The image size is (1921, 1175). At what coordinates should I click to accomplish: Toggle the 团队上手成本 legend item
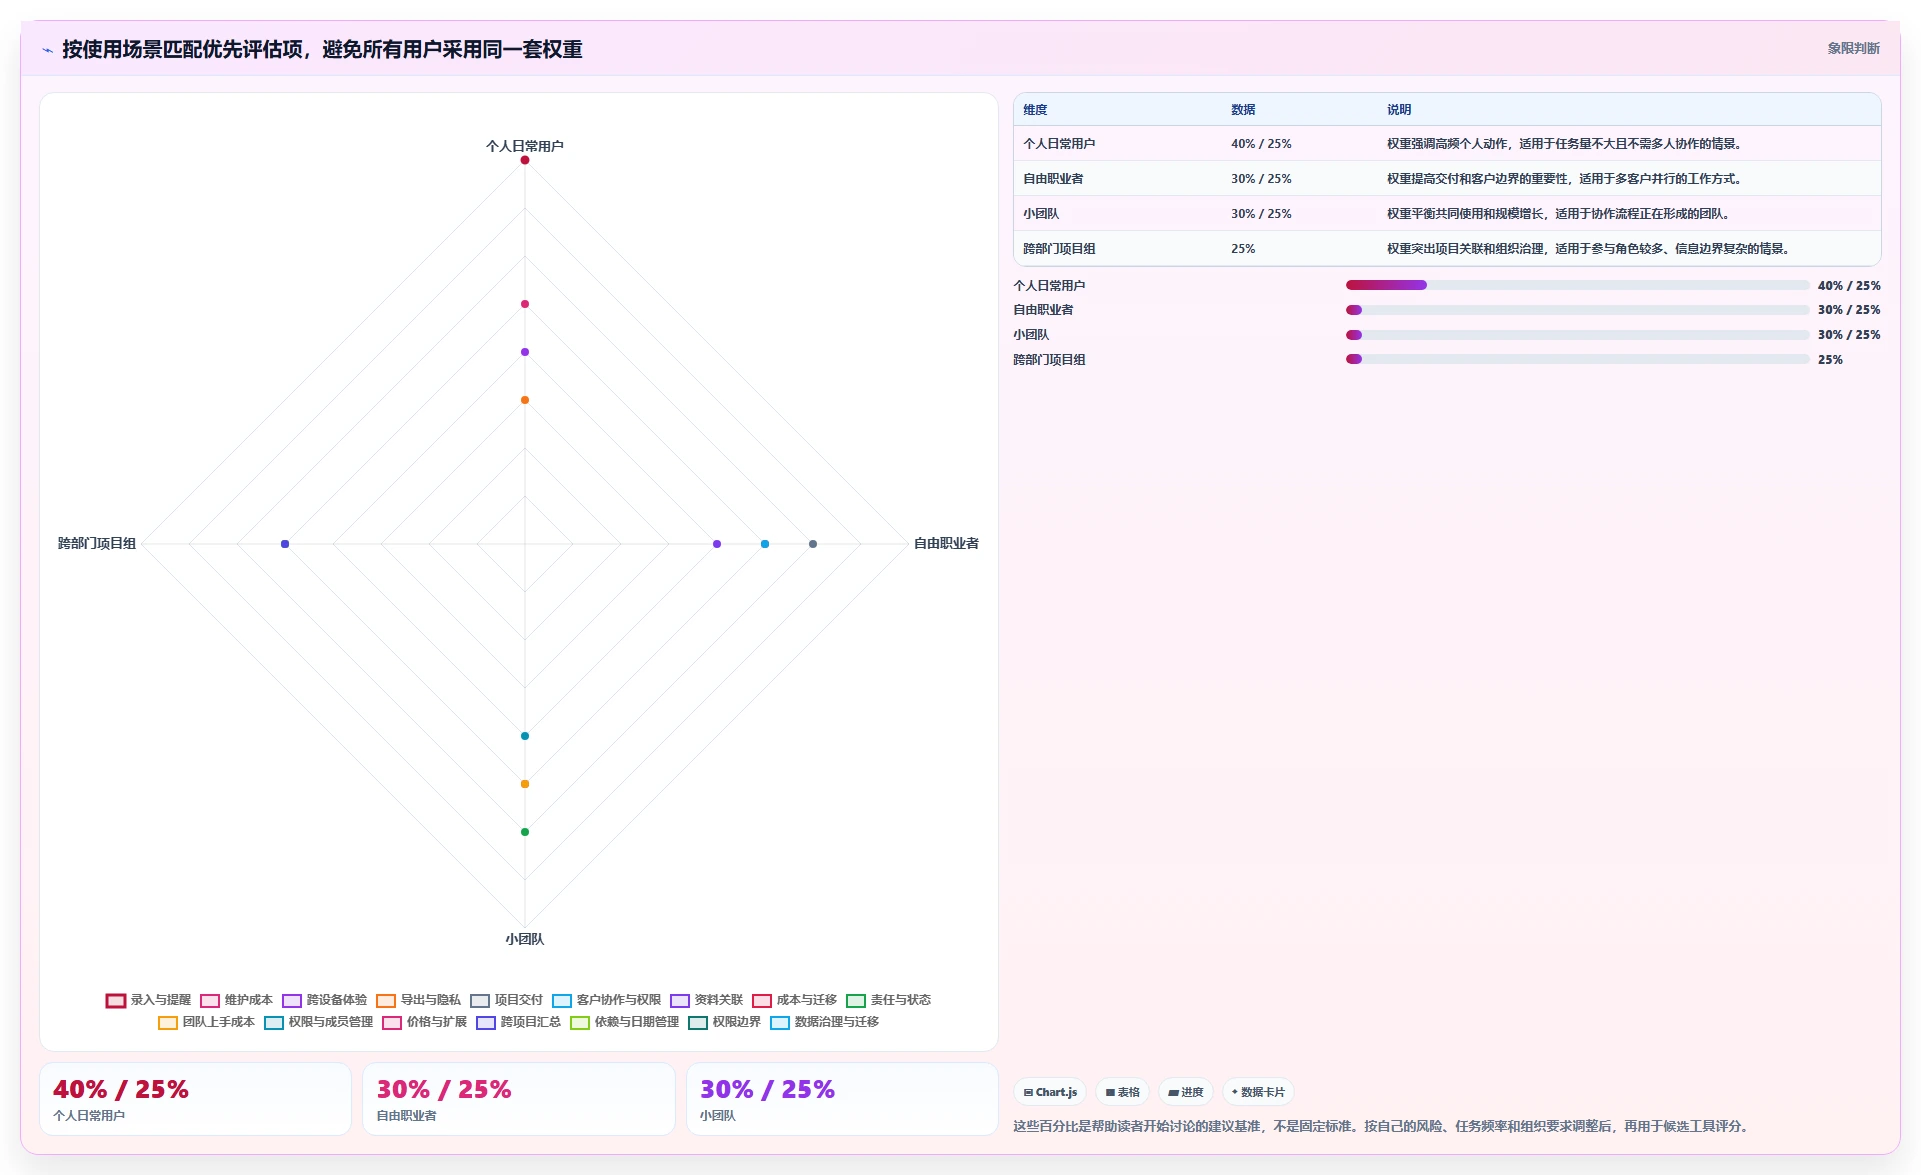pyautogui.click(x=206, y=1022)
